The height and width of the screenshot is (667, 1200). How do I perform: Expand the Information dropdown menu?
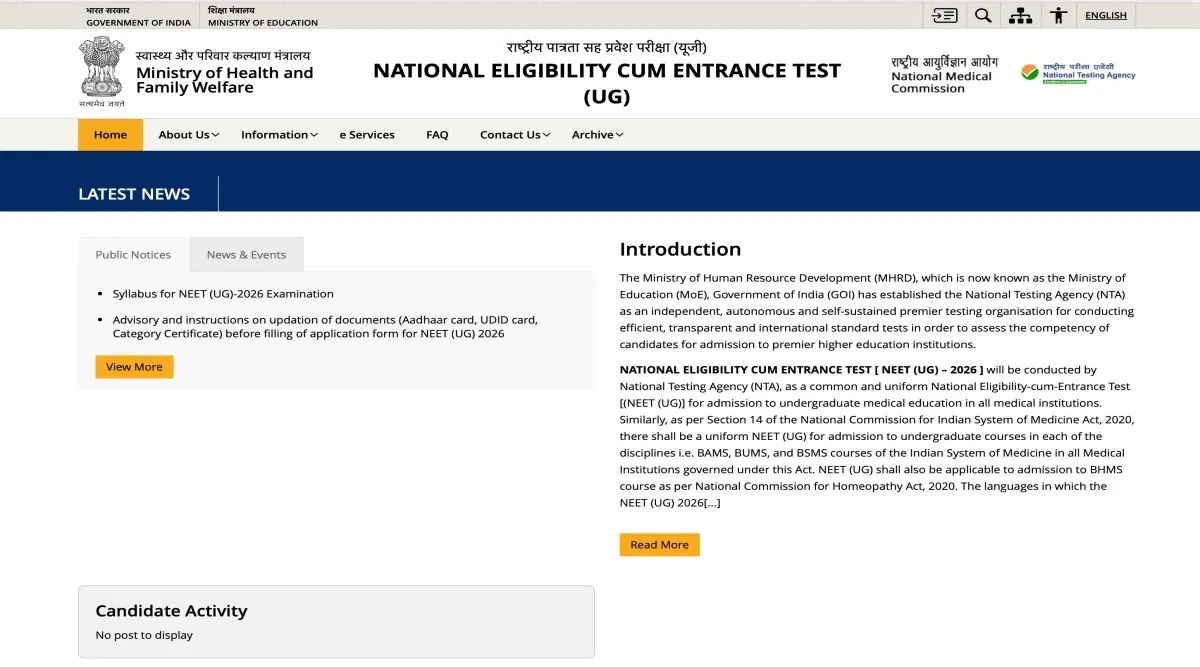pos(279,135)
